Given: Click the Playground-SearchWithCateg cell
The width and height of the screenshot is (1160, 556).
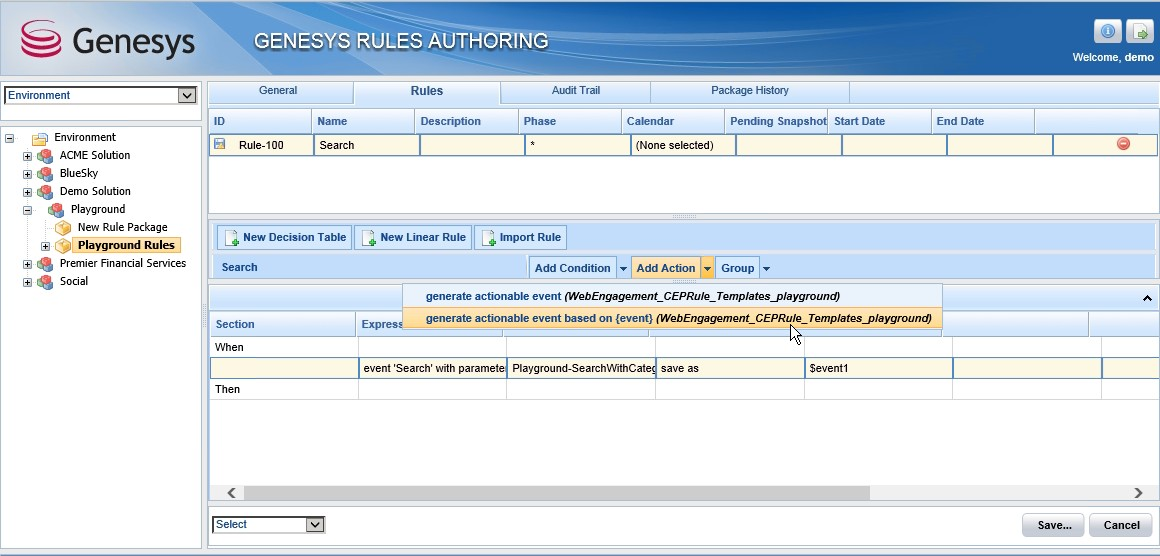Looking at the screenshot, I should [x=581, y=367].
